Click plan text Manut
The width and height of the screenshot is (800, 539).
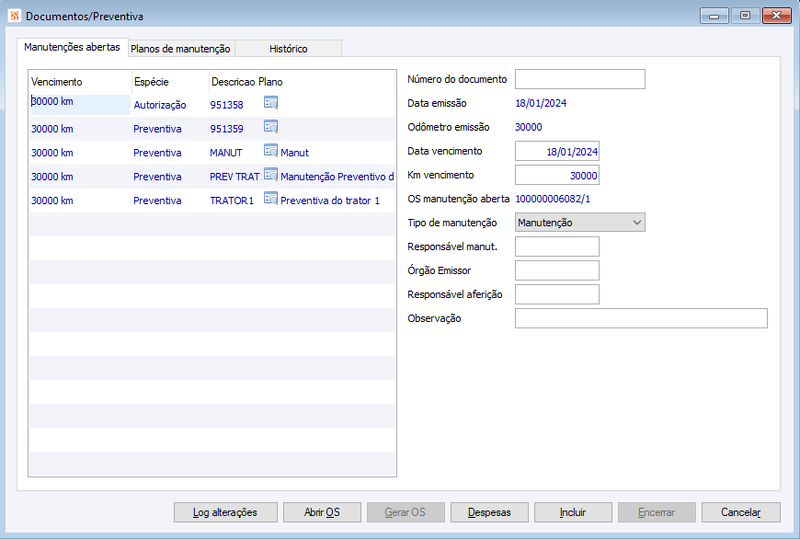click(x=294, y=153)
